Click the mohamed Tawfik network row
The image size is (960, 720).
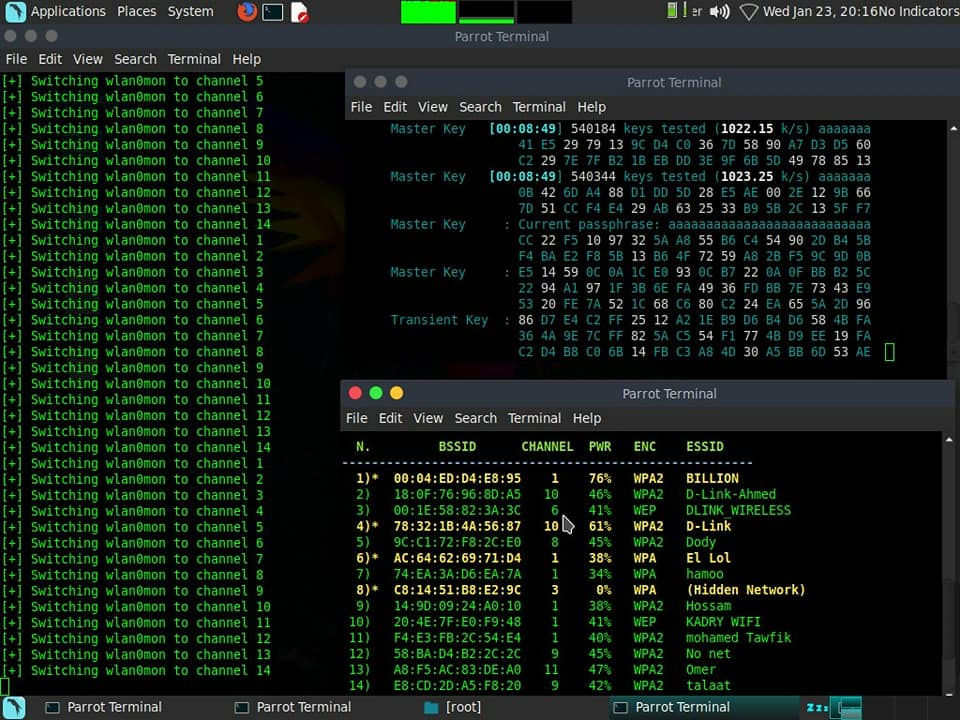click(570, 637)
